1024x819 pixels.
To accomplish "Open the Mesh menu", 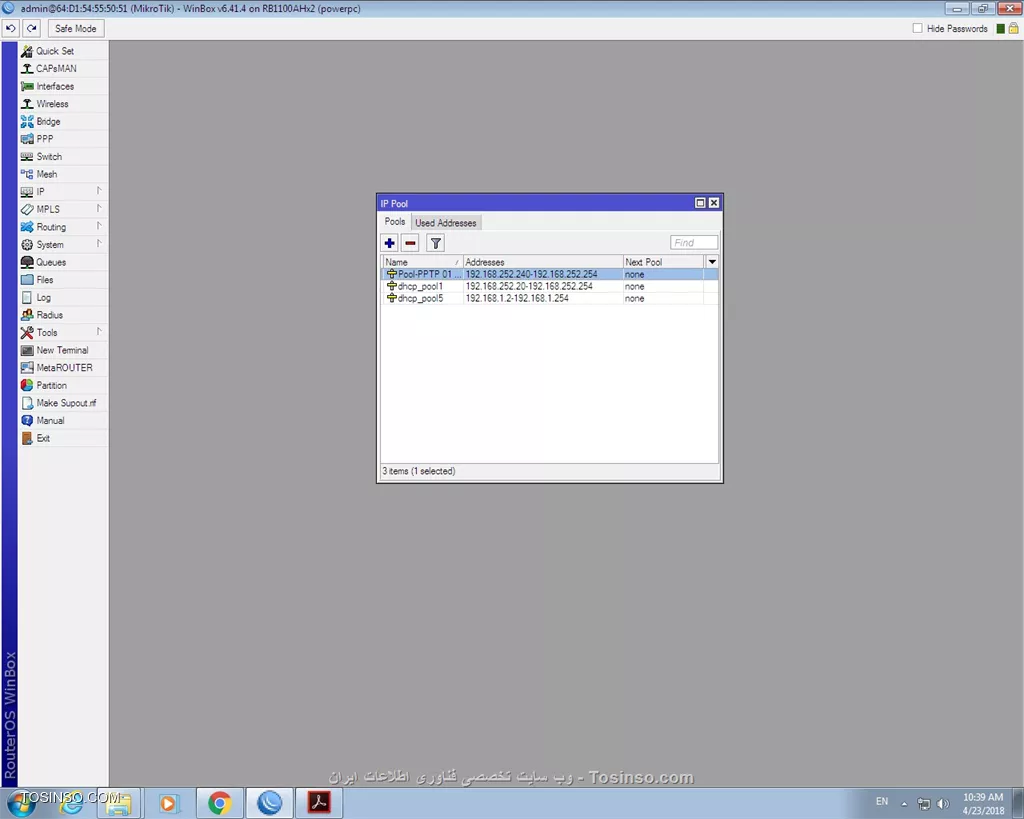I will click(x=63, y=174).
